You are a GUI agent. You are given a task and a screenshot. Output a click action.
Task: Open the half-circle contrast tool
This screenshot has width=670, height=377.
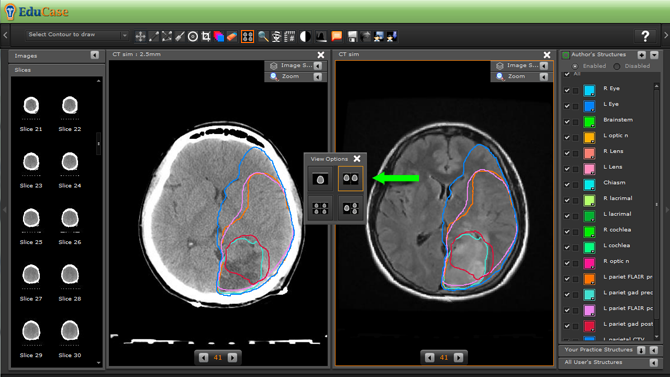pos(305,37)
